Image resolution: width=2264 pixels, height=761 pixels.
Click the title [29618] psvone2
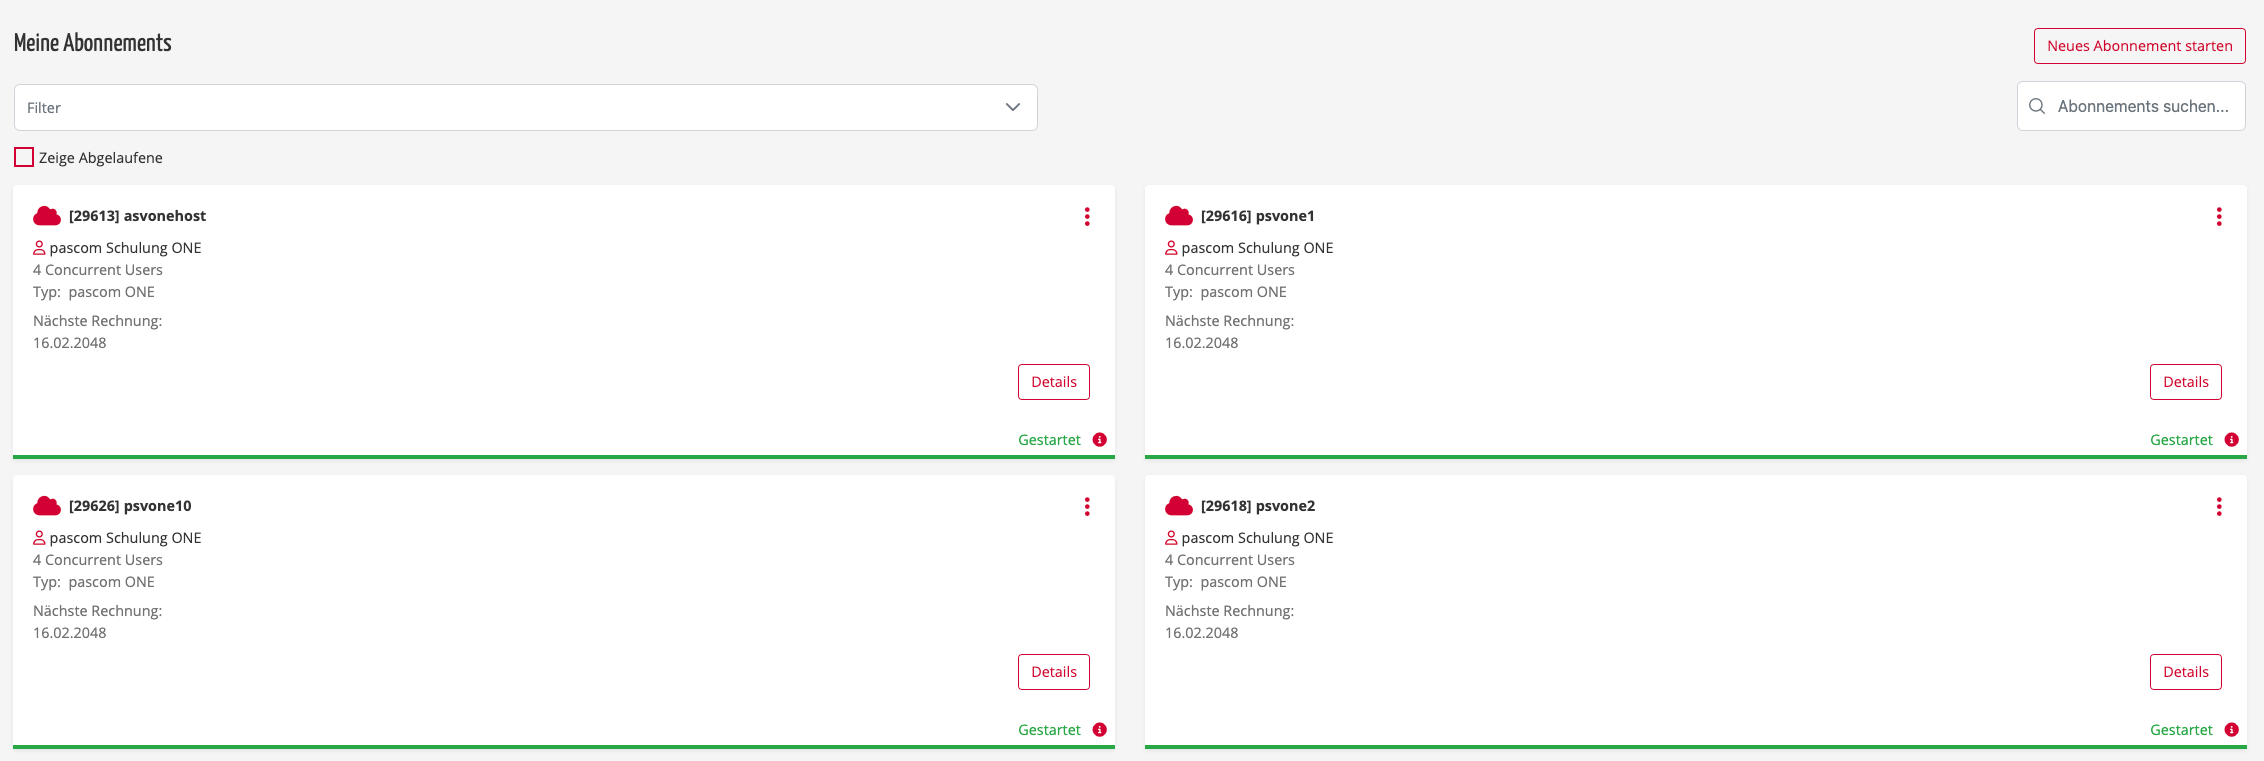point(1258,506)
